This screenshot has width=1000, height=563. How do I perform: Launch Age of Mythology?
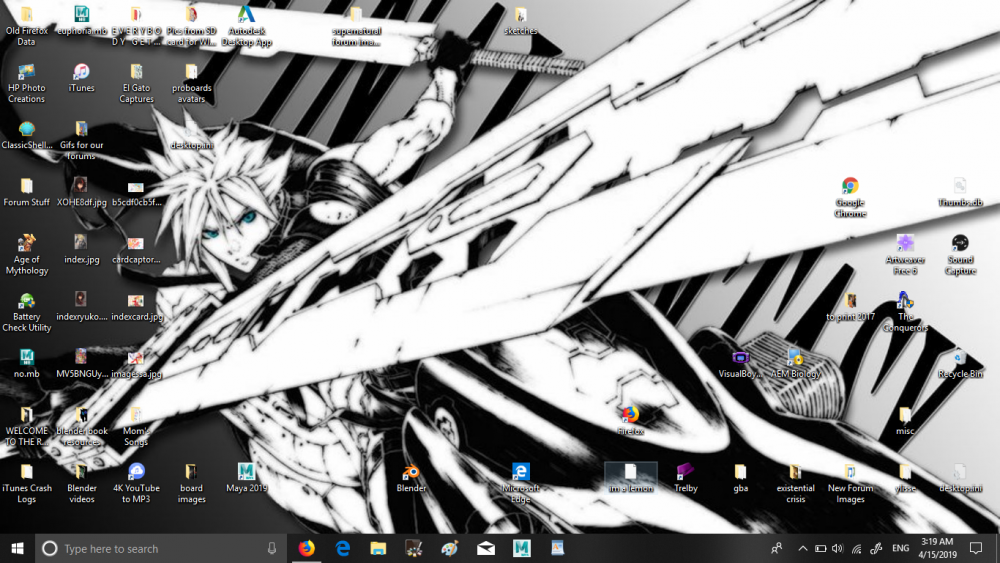point(26,254)
